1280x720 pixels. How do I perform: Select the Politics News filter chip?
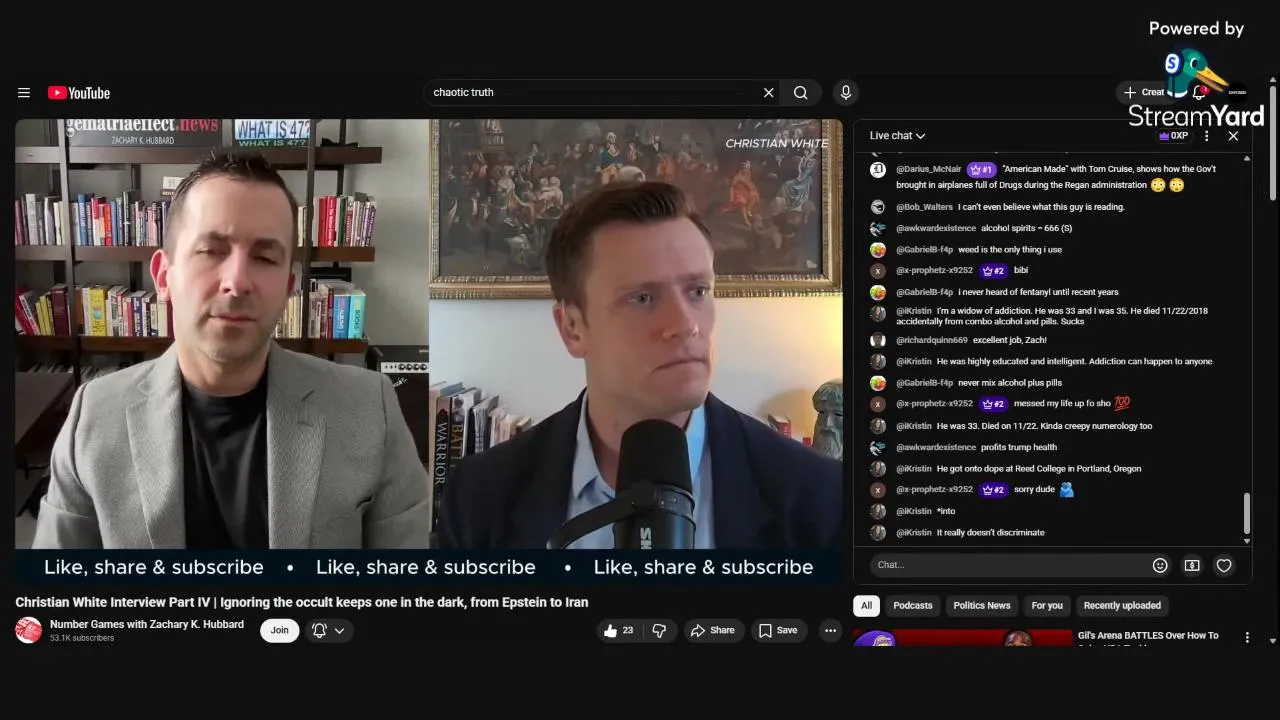tap(982, 605)
